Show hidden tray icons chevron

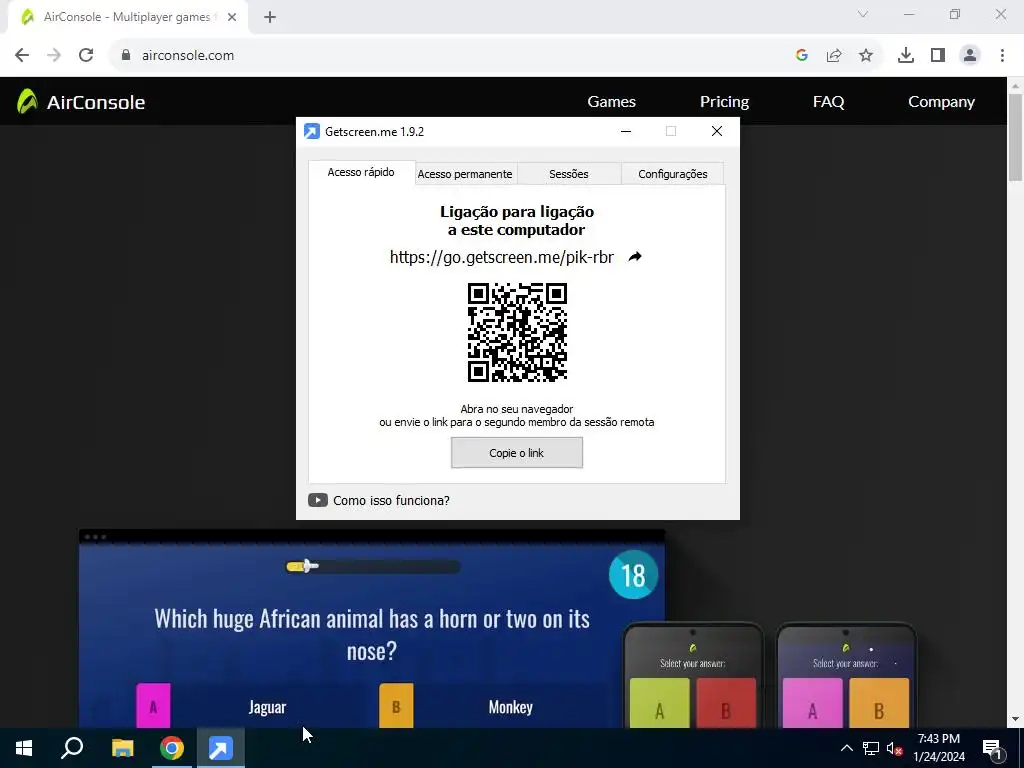tap(846, 748)
